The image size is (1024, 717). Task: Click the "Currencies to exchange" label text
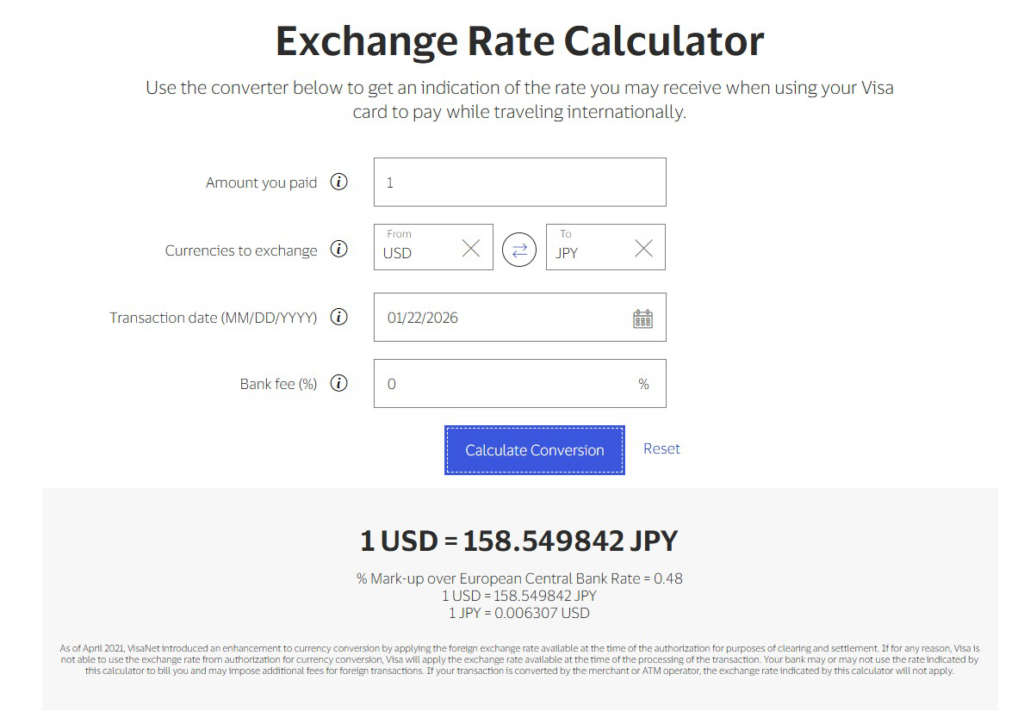click(x=241, y=251)
